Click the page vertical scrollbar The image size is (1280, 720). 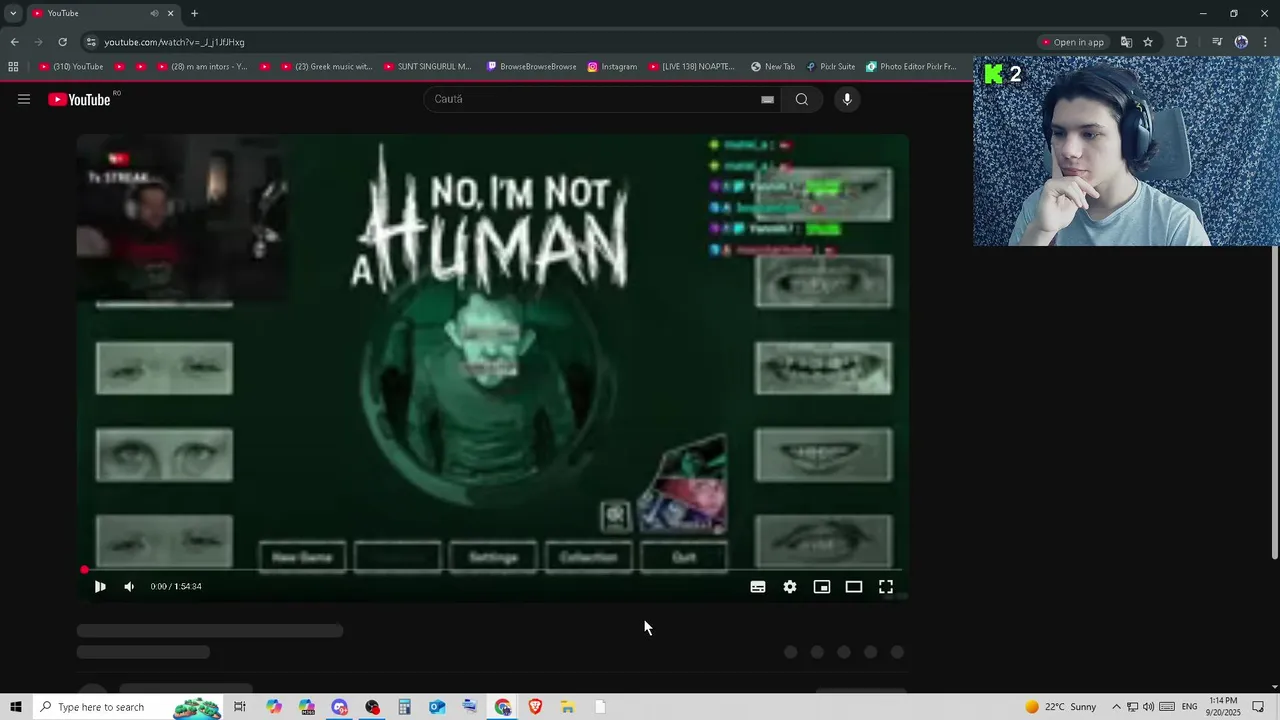[1274, 400]
